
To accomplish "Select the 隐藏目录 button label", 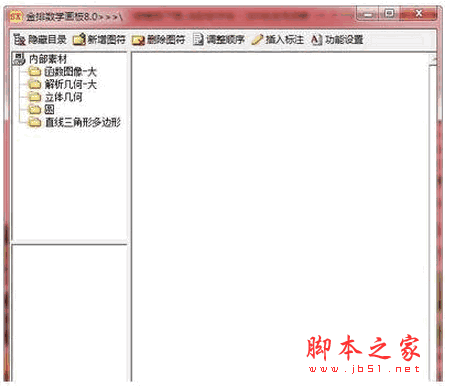I will (x=47, y=40).
